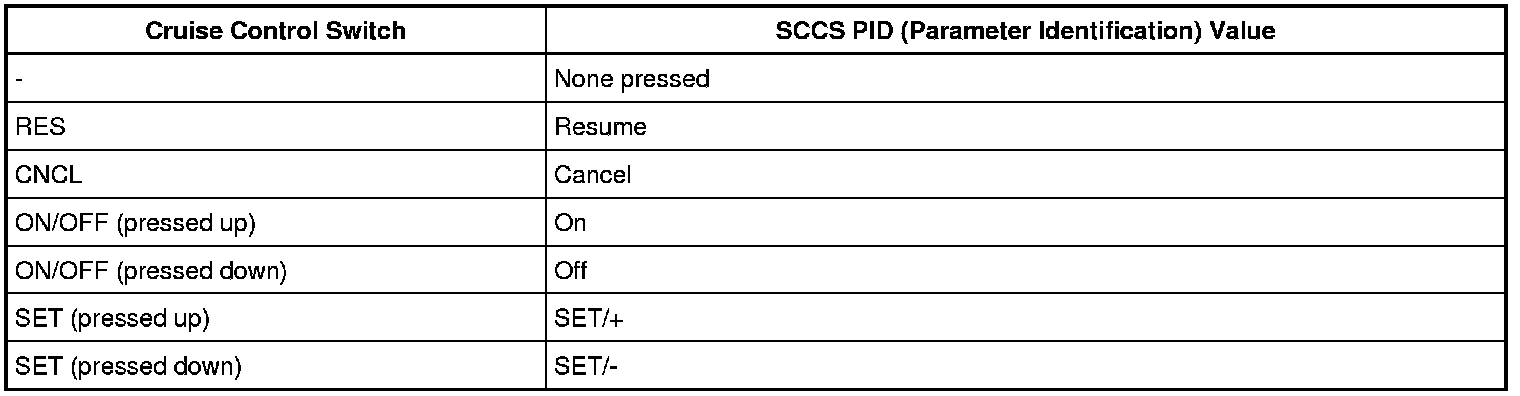Click the SCCS PID Value column header
This screenshot has height=396, width=1520.
[x=1026, y=30]
